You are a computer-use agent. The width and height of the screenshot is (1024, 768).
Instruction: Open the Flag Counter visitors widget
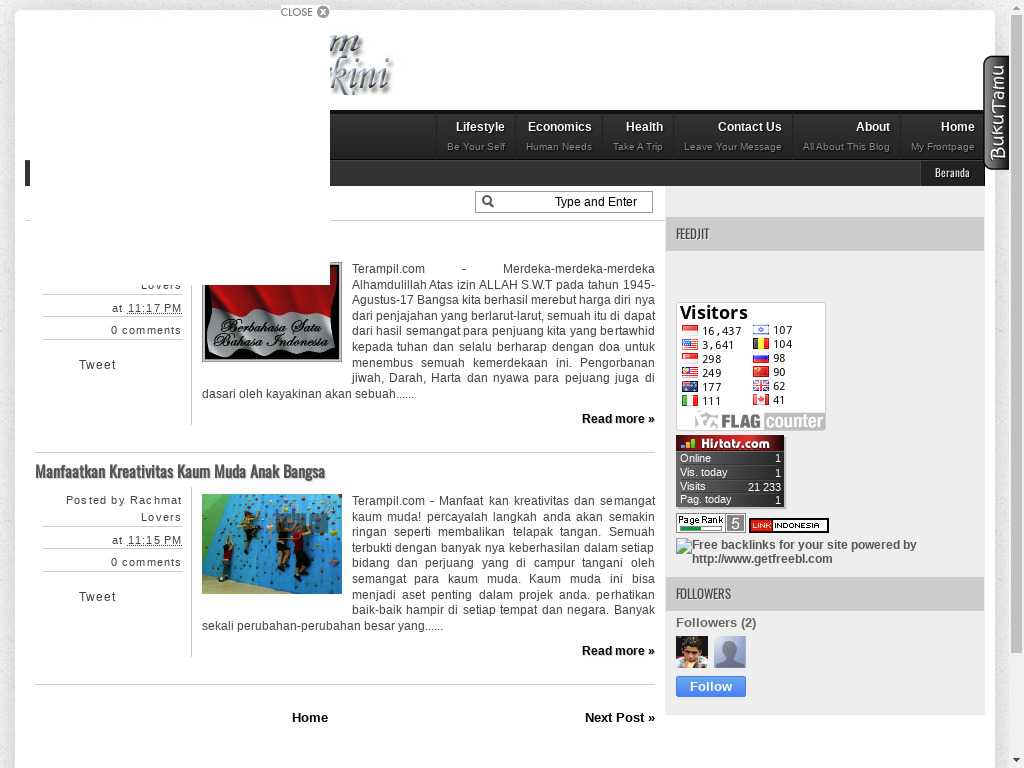click(x=751, y=367)
